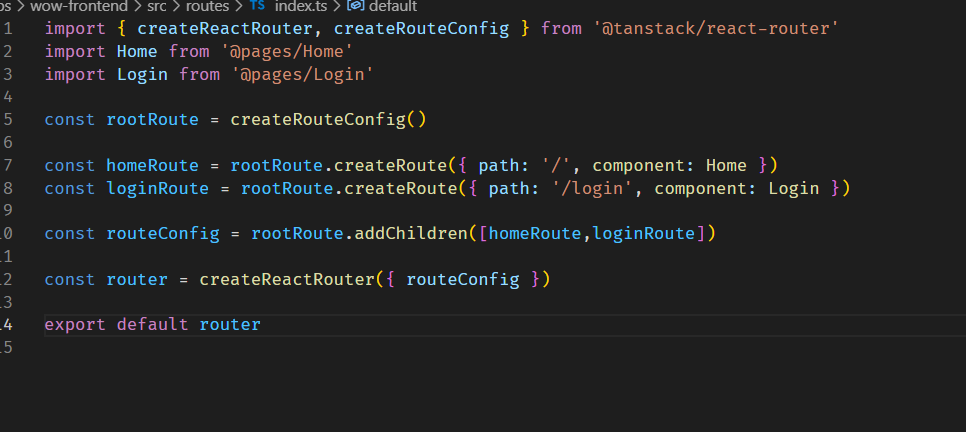Click the line number 5 gutter

pos(7,120)
